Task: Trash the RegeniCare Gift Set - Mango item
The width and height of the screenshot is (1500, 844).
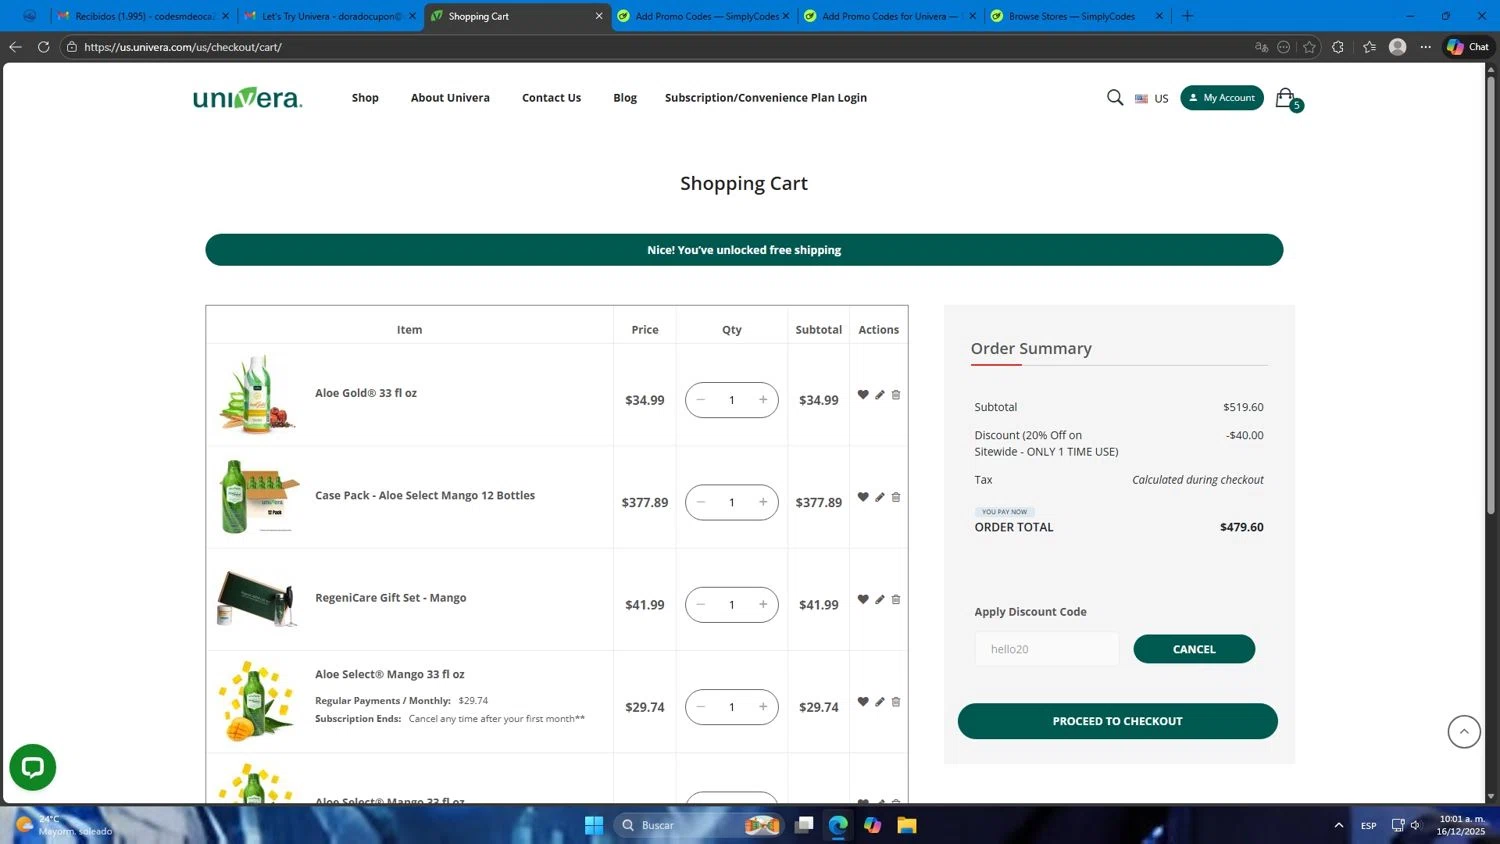Action: (896, 599)
